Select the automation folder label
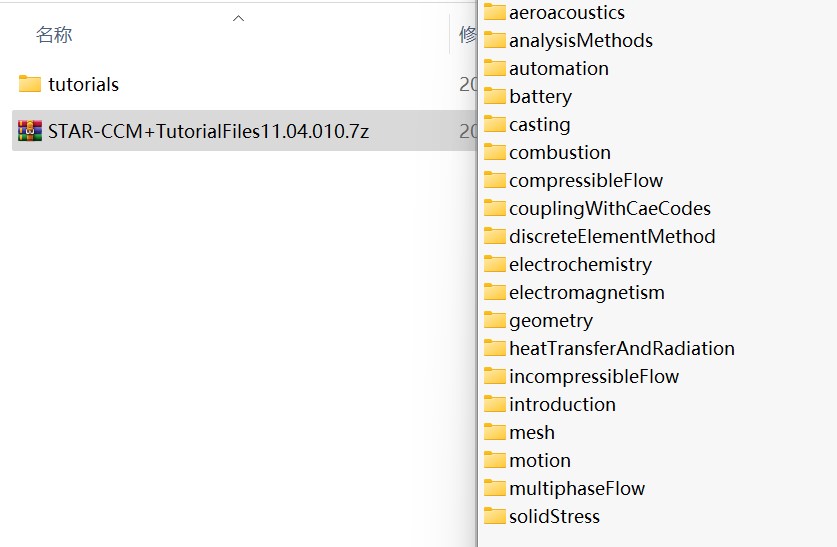 pyautogui.click(x=558, y=69)
